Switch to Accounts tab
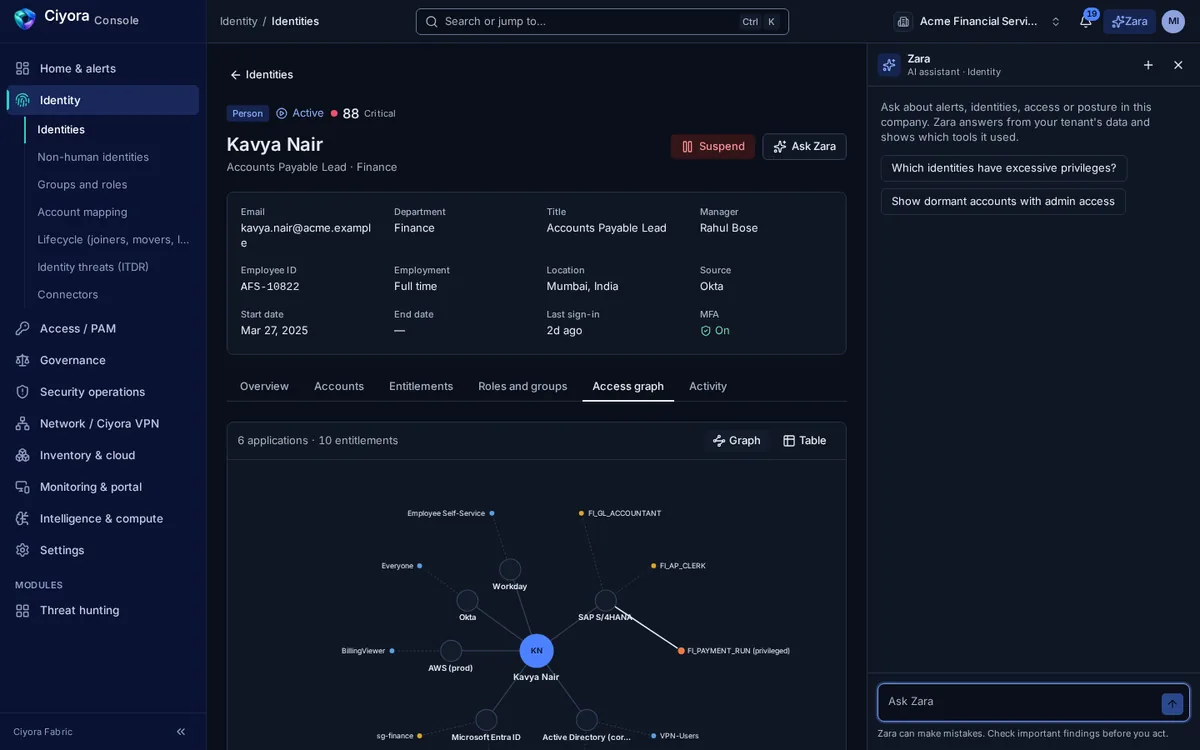1200x750 pixels. (x=339, y=386)
